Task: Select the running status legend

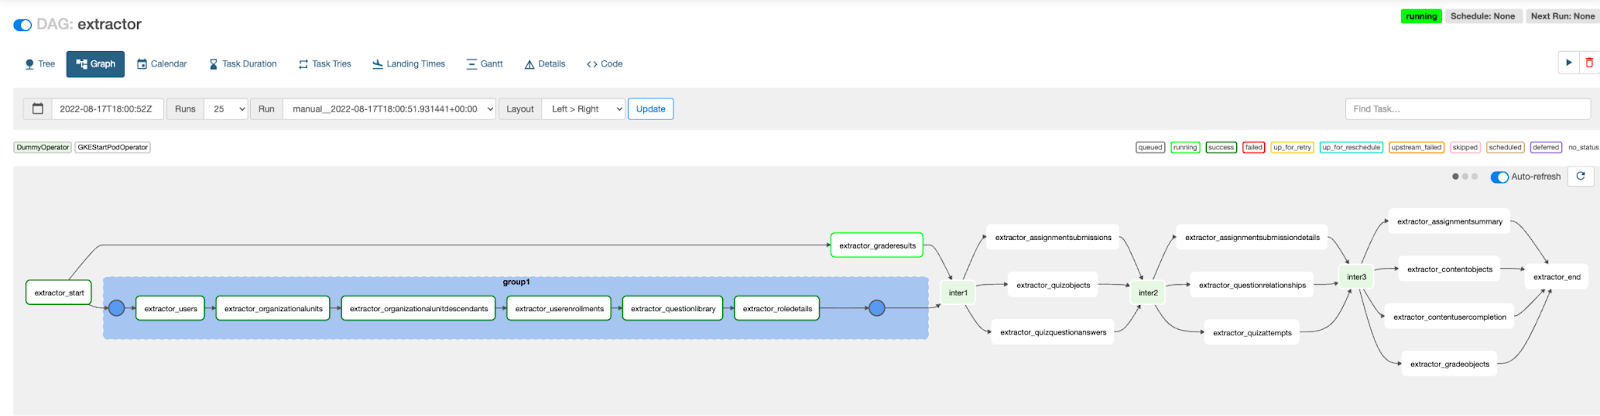Action: (1185, 147)
